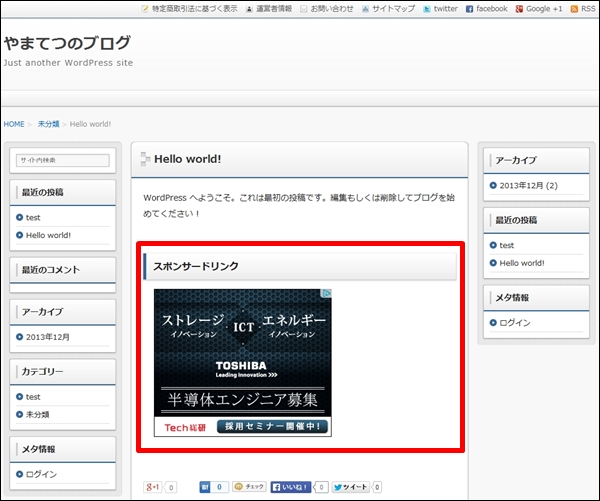Open 'test' in right 最近の投稿 list

pos(507,245)
